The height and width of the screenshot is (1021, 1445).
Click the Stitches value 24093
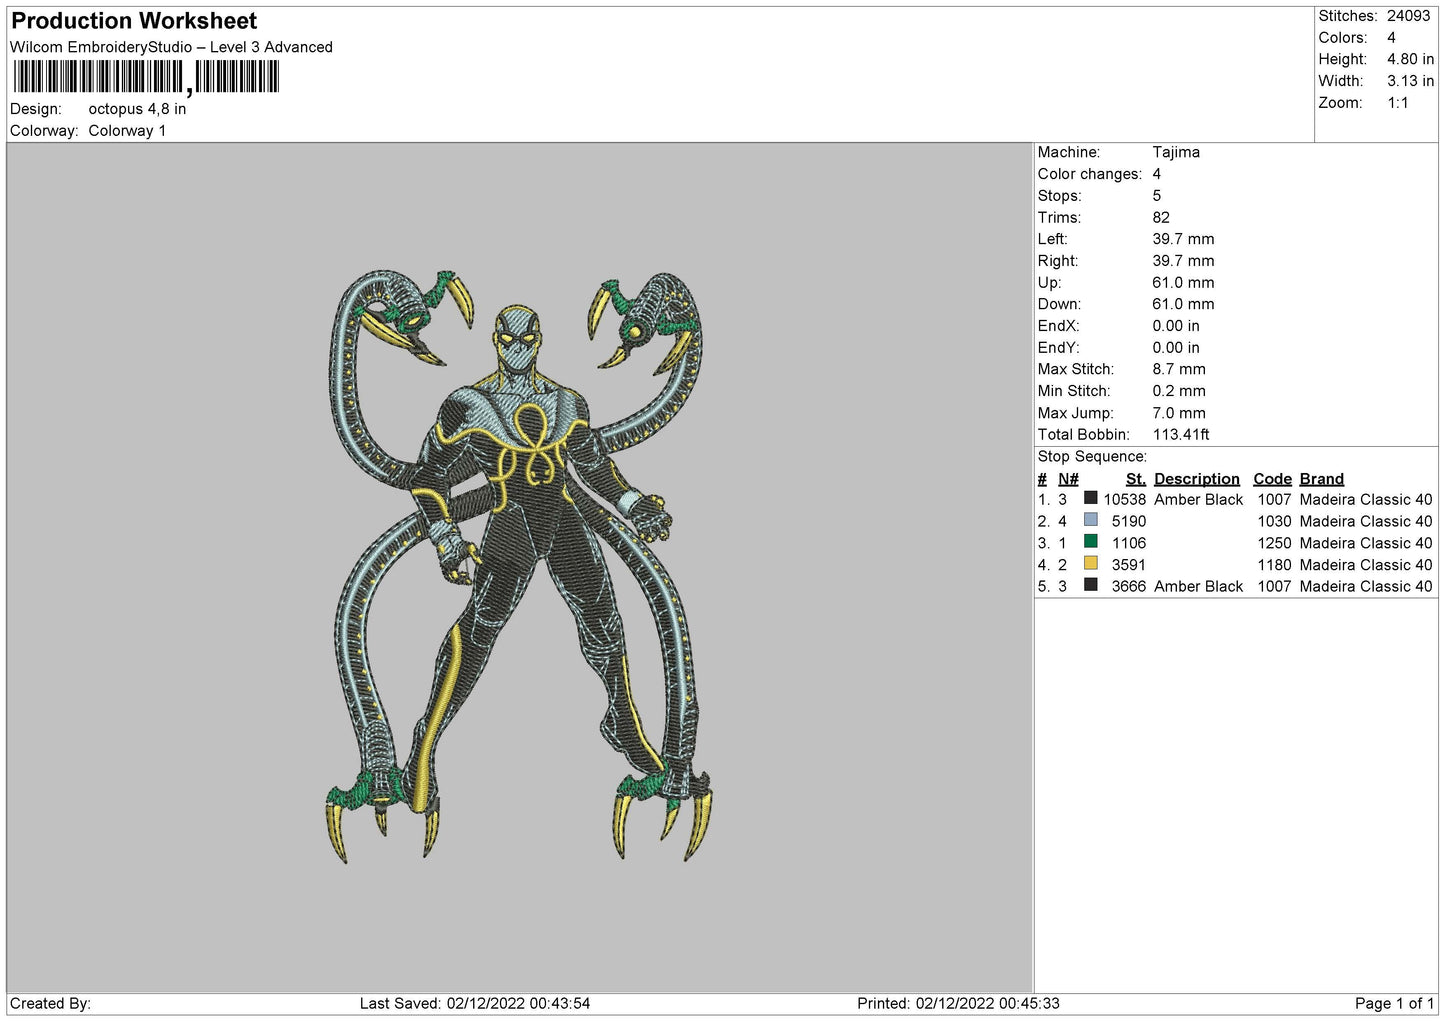1408,16
